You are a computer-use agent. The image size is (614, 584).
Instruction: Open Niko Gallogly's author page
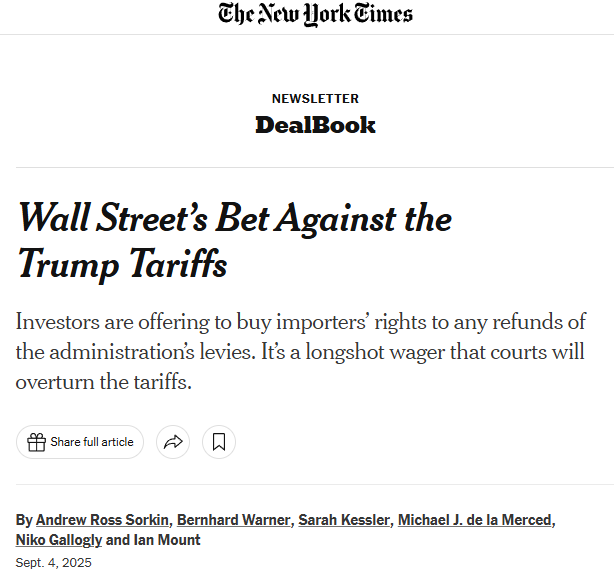coord(58,540)
